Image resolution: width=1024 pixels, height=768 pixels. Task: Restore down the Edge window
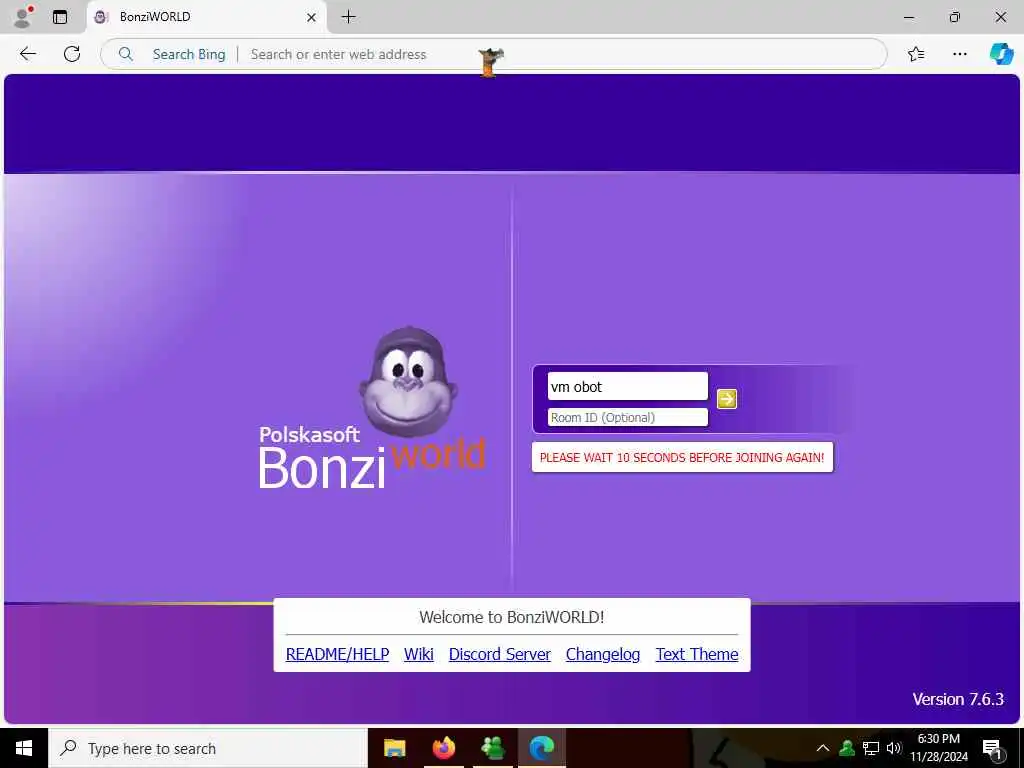click(955, 17)
